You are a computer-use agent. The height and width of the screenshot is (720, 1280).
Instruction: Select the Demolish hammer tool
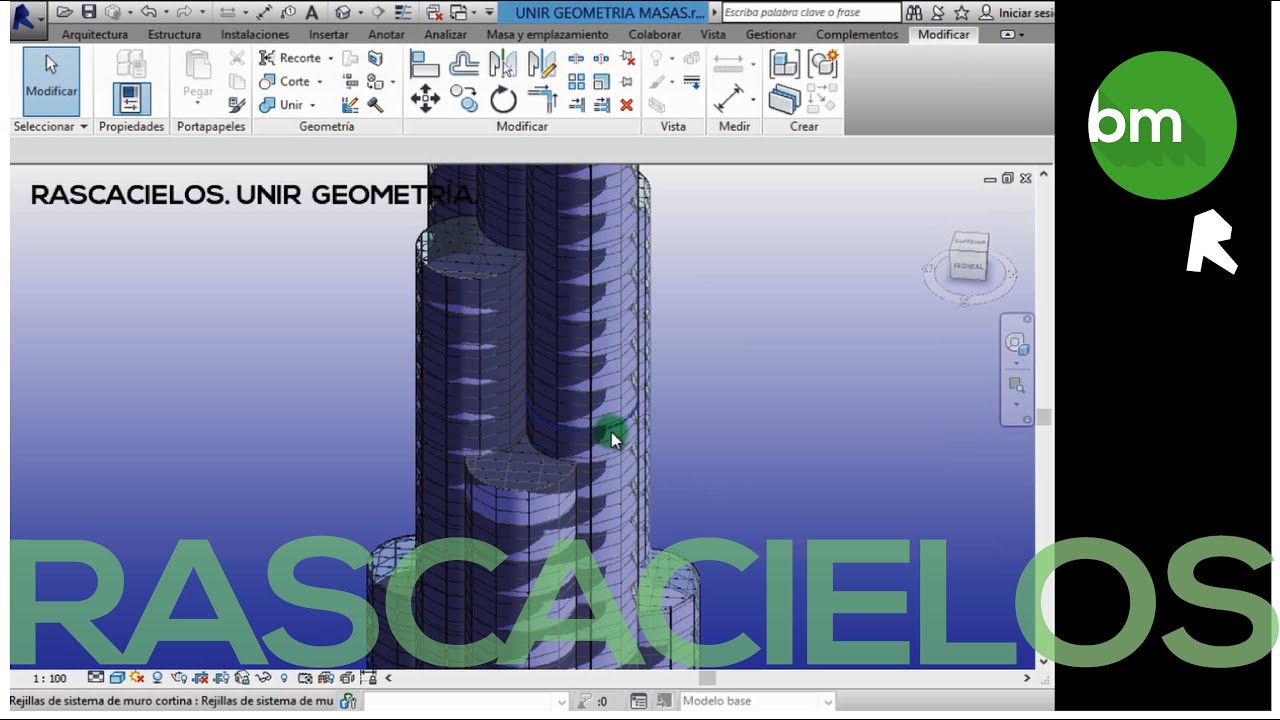[x=376, y=105]
